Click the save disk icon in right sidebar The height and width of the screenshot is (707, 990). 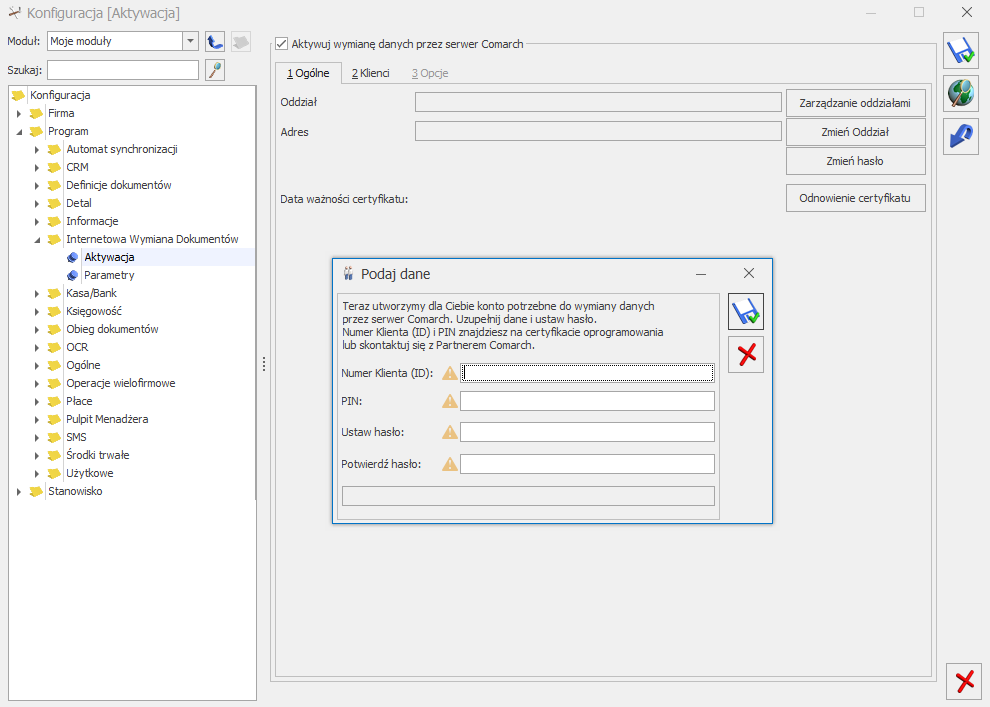point(961,51)
